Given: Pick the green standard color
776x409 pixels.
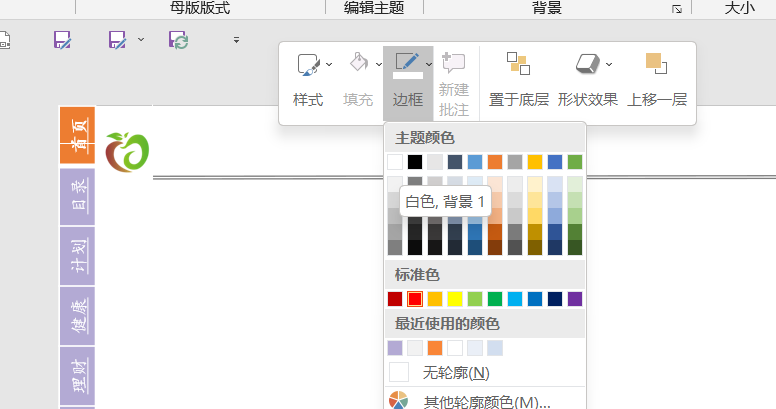Looking at the screenshot, I should 495,299.
